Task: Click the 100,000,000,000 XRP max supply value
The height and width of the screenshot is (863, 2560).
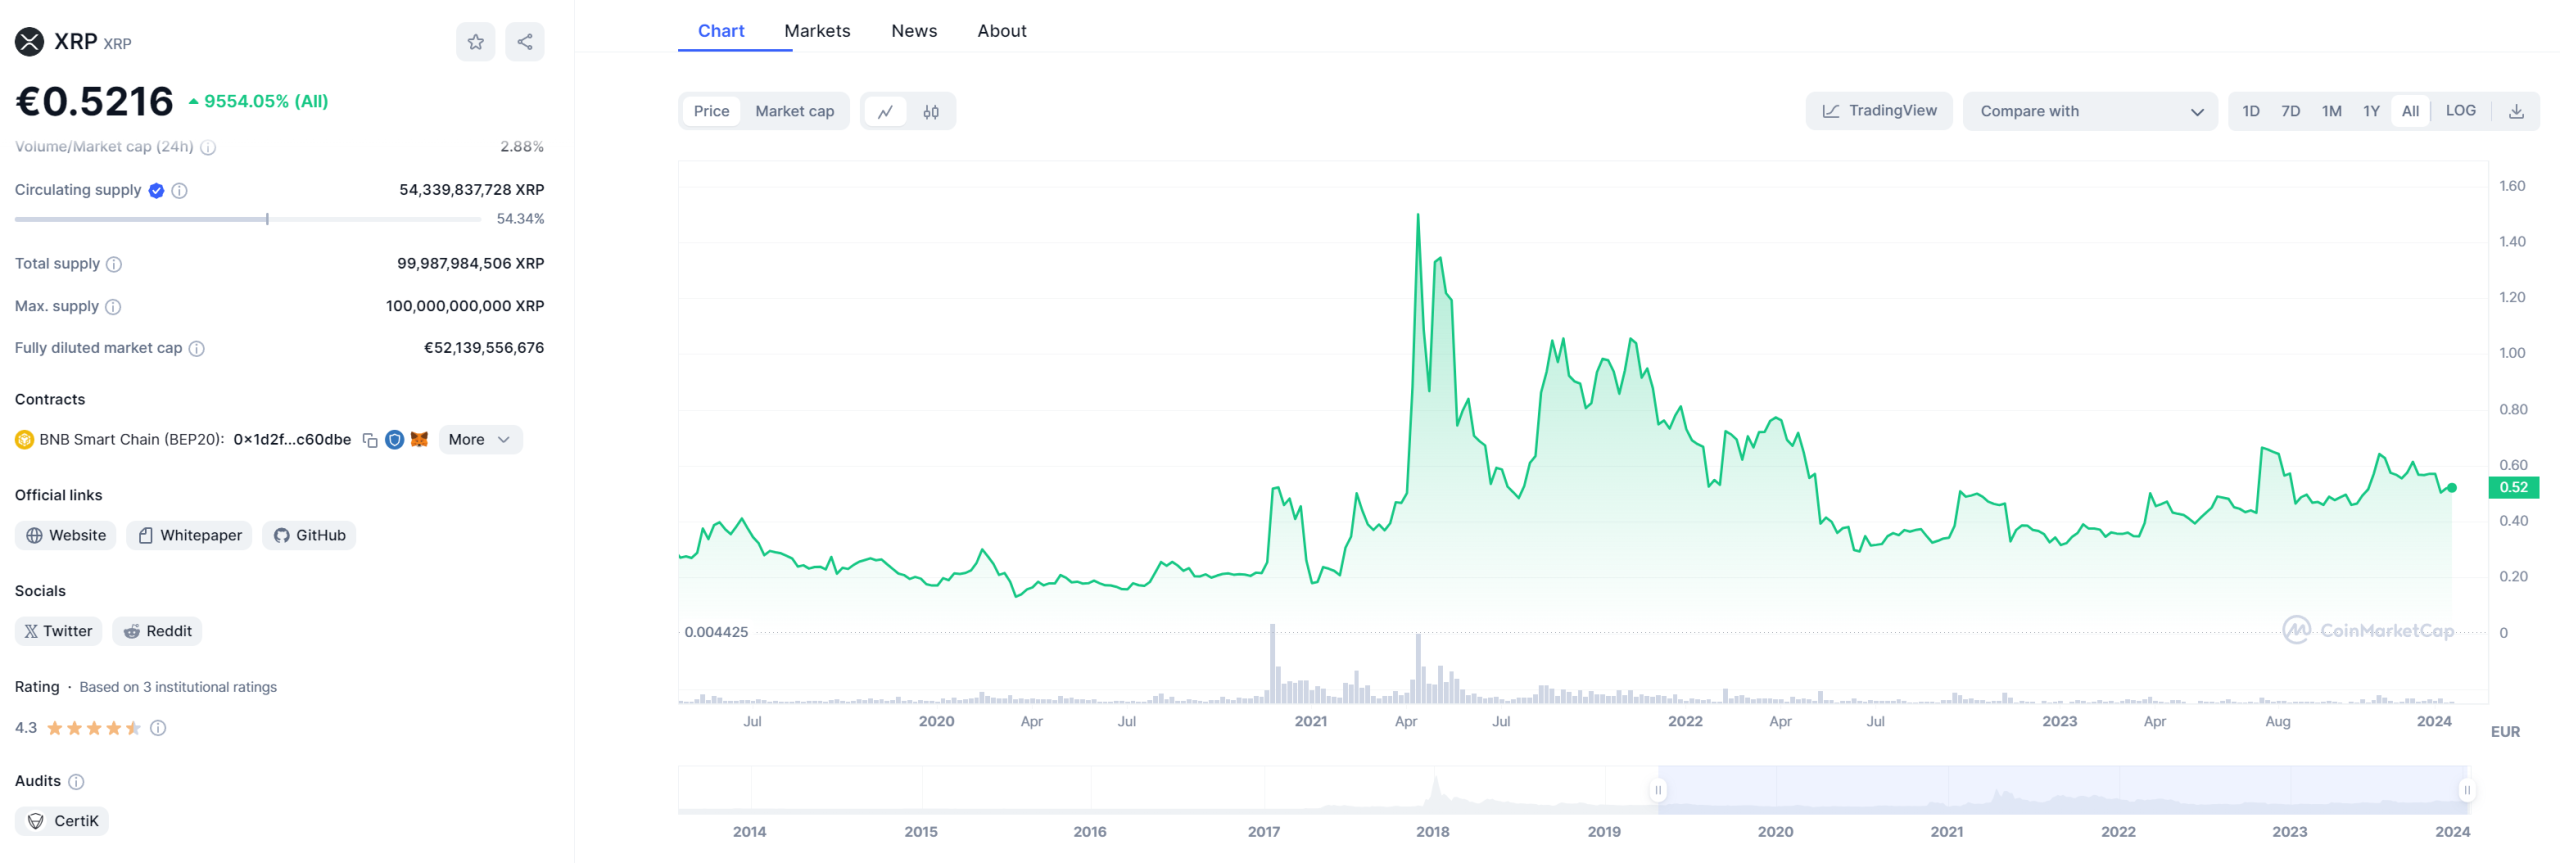Action: pyautogui.click(x=465, y=306)
